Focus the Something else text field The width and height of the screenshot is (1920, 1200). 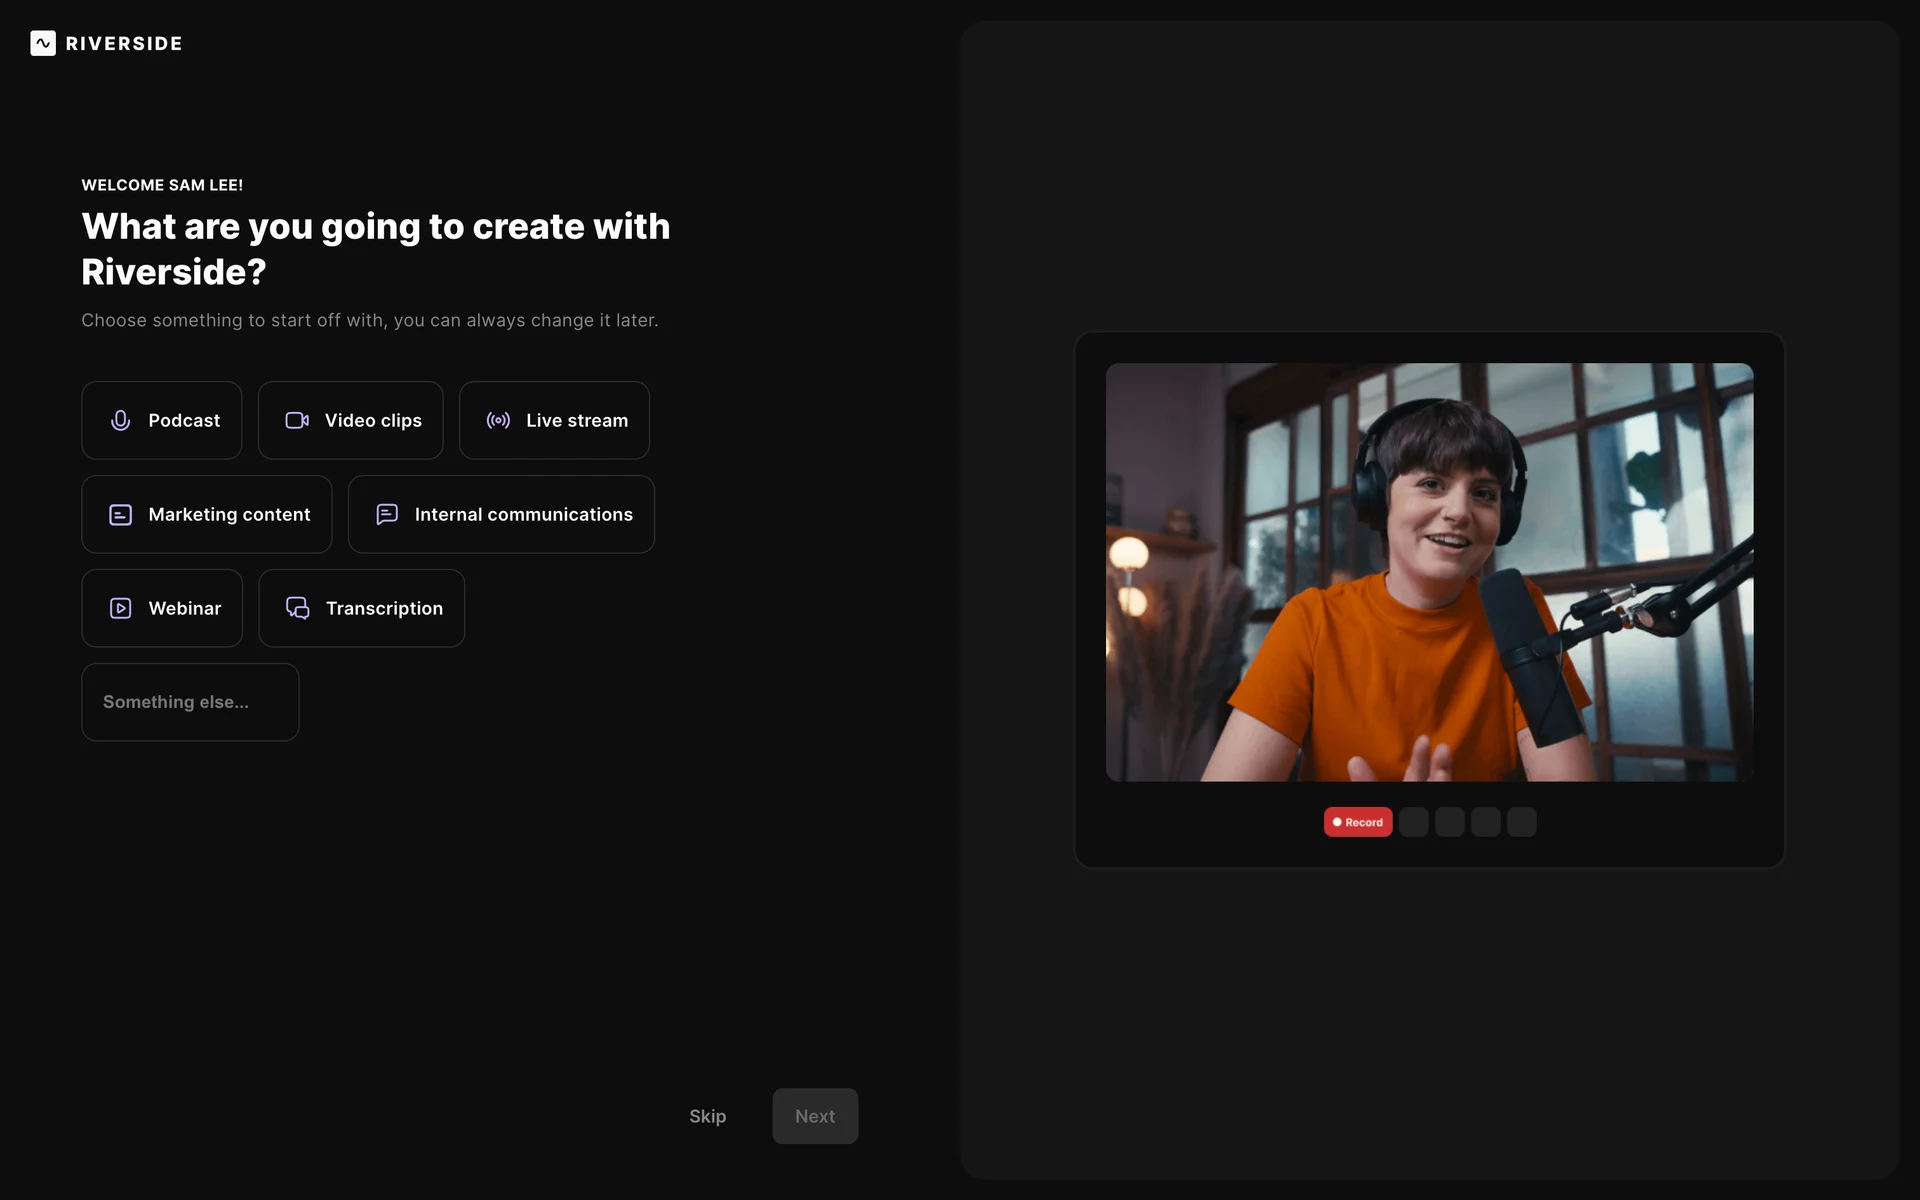point(190,702)
